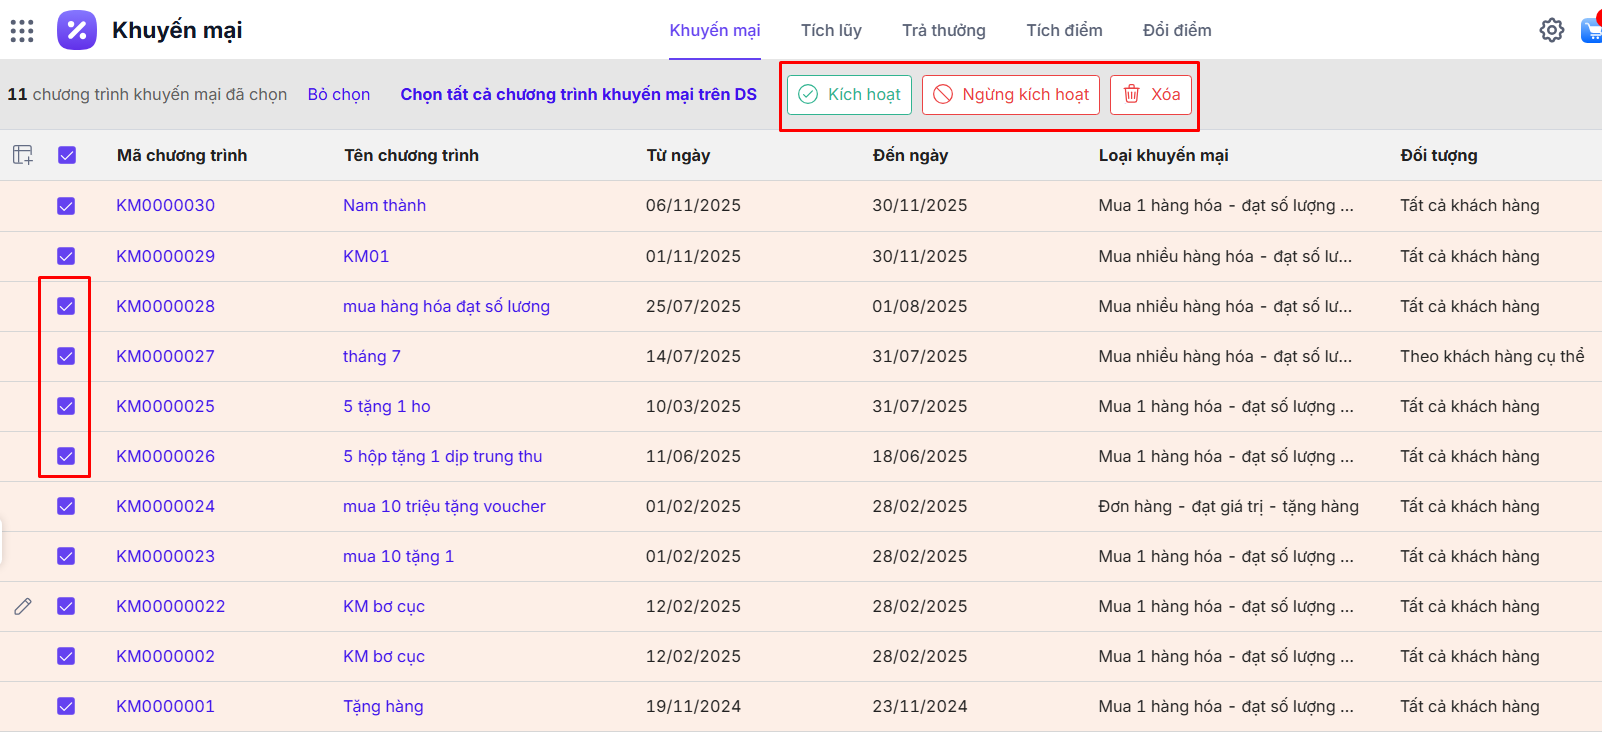Uncheck the checkbox for KM0000027
This screenshot has height=752, width=1602.
(x=67, y=356)
